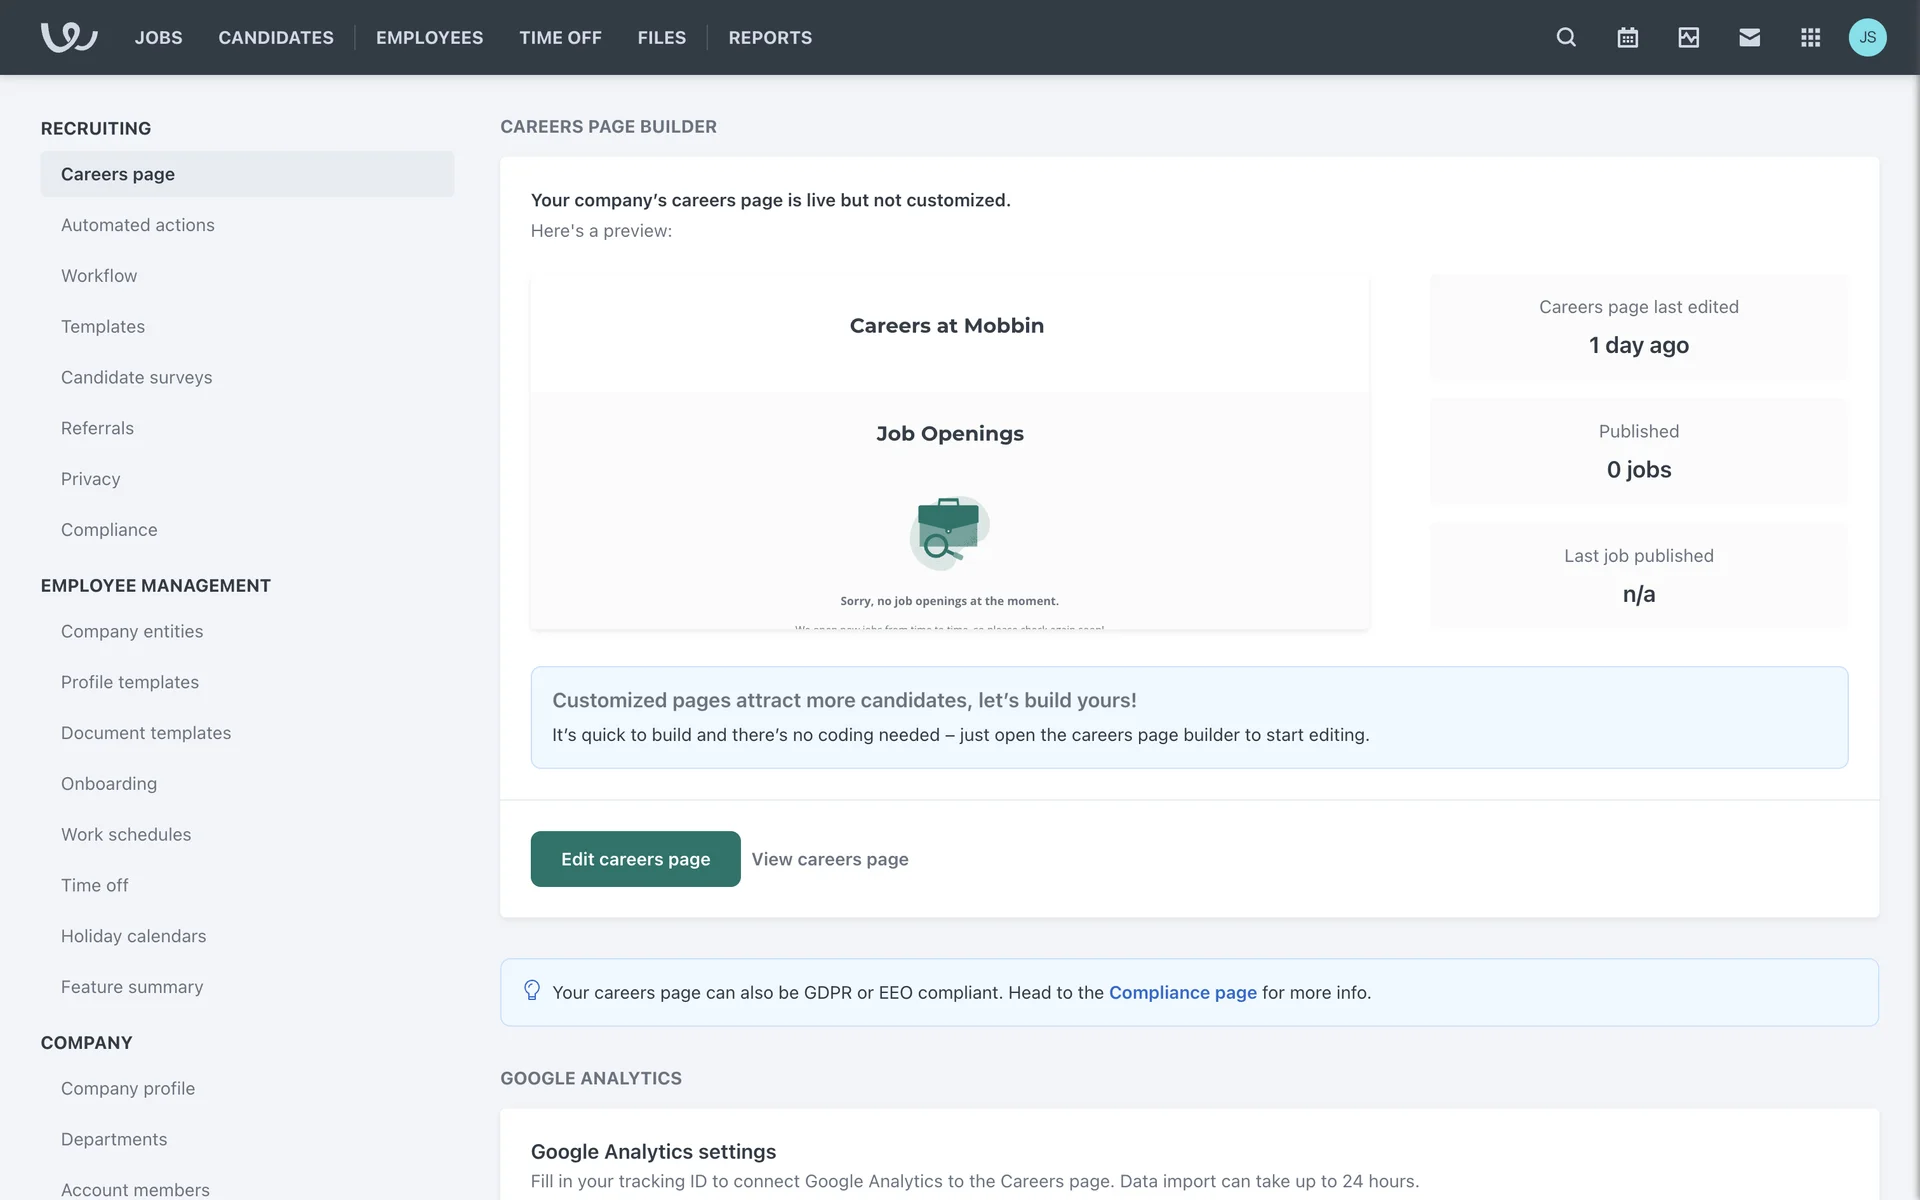1920x1200 pixels.
Task: Click the JS user avatar
Action: (x=1866, y=37)
